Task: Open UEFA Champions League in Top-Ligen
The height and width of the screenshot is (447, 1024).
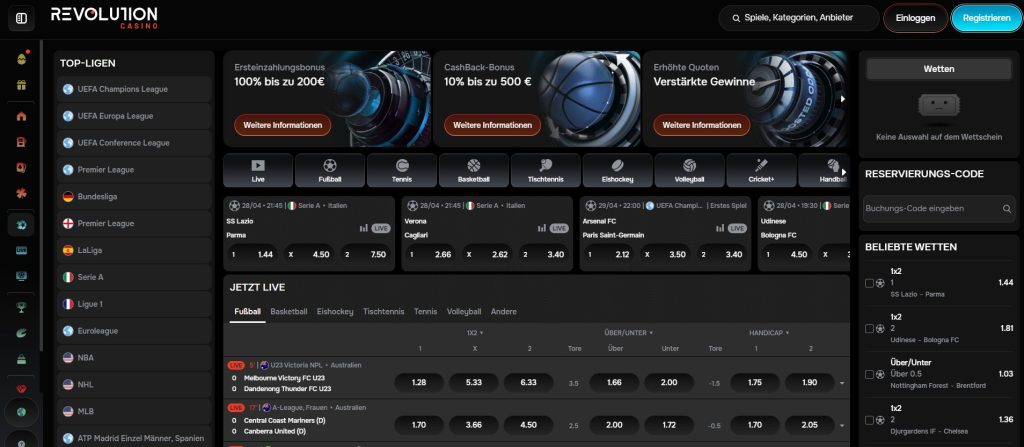Action: 135,90
